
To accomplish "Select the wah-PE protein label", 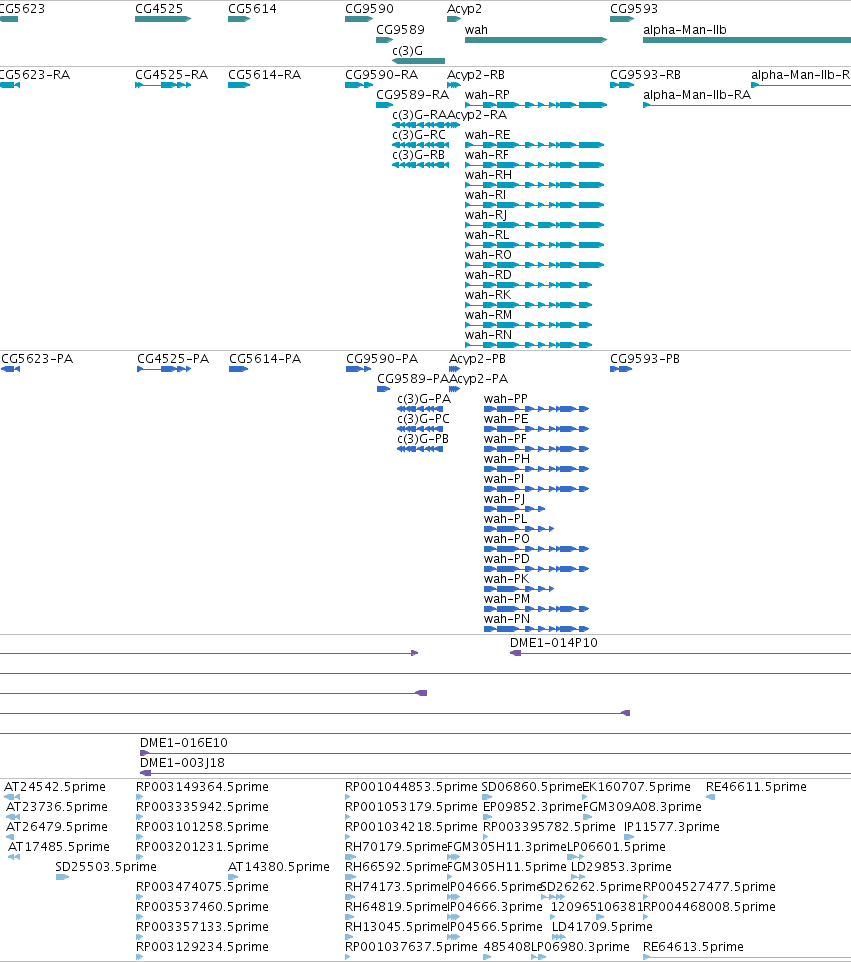I will [x=506, y=418].
